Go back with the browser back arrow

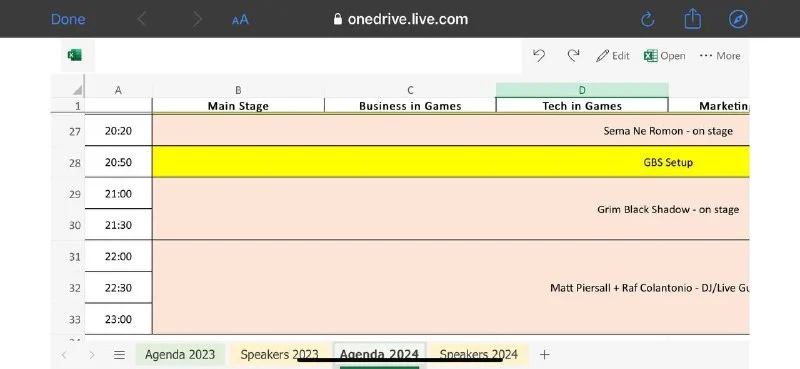click(142, 19)
